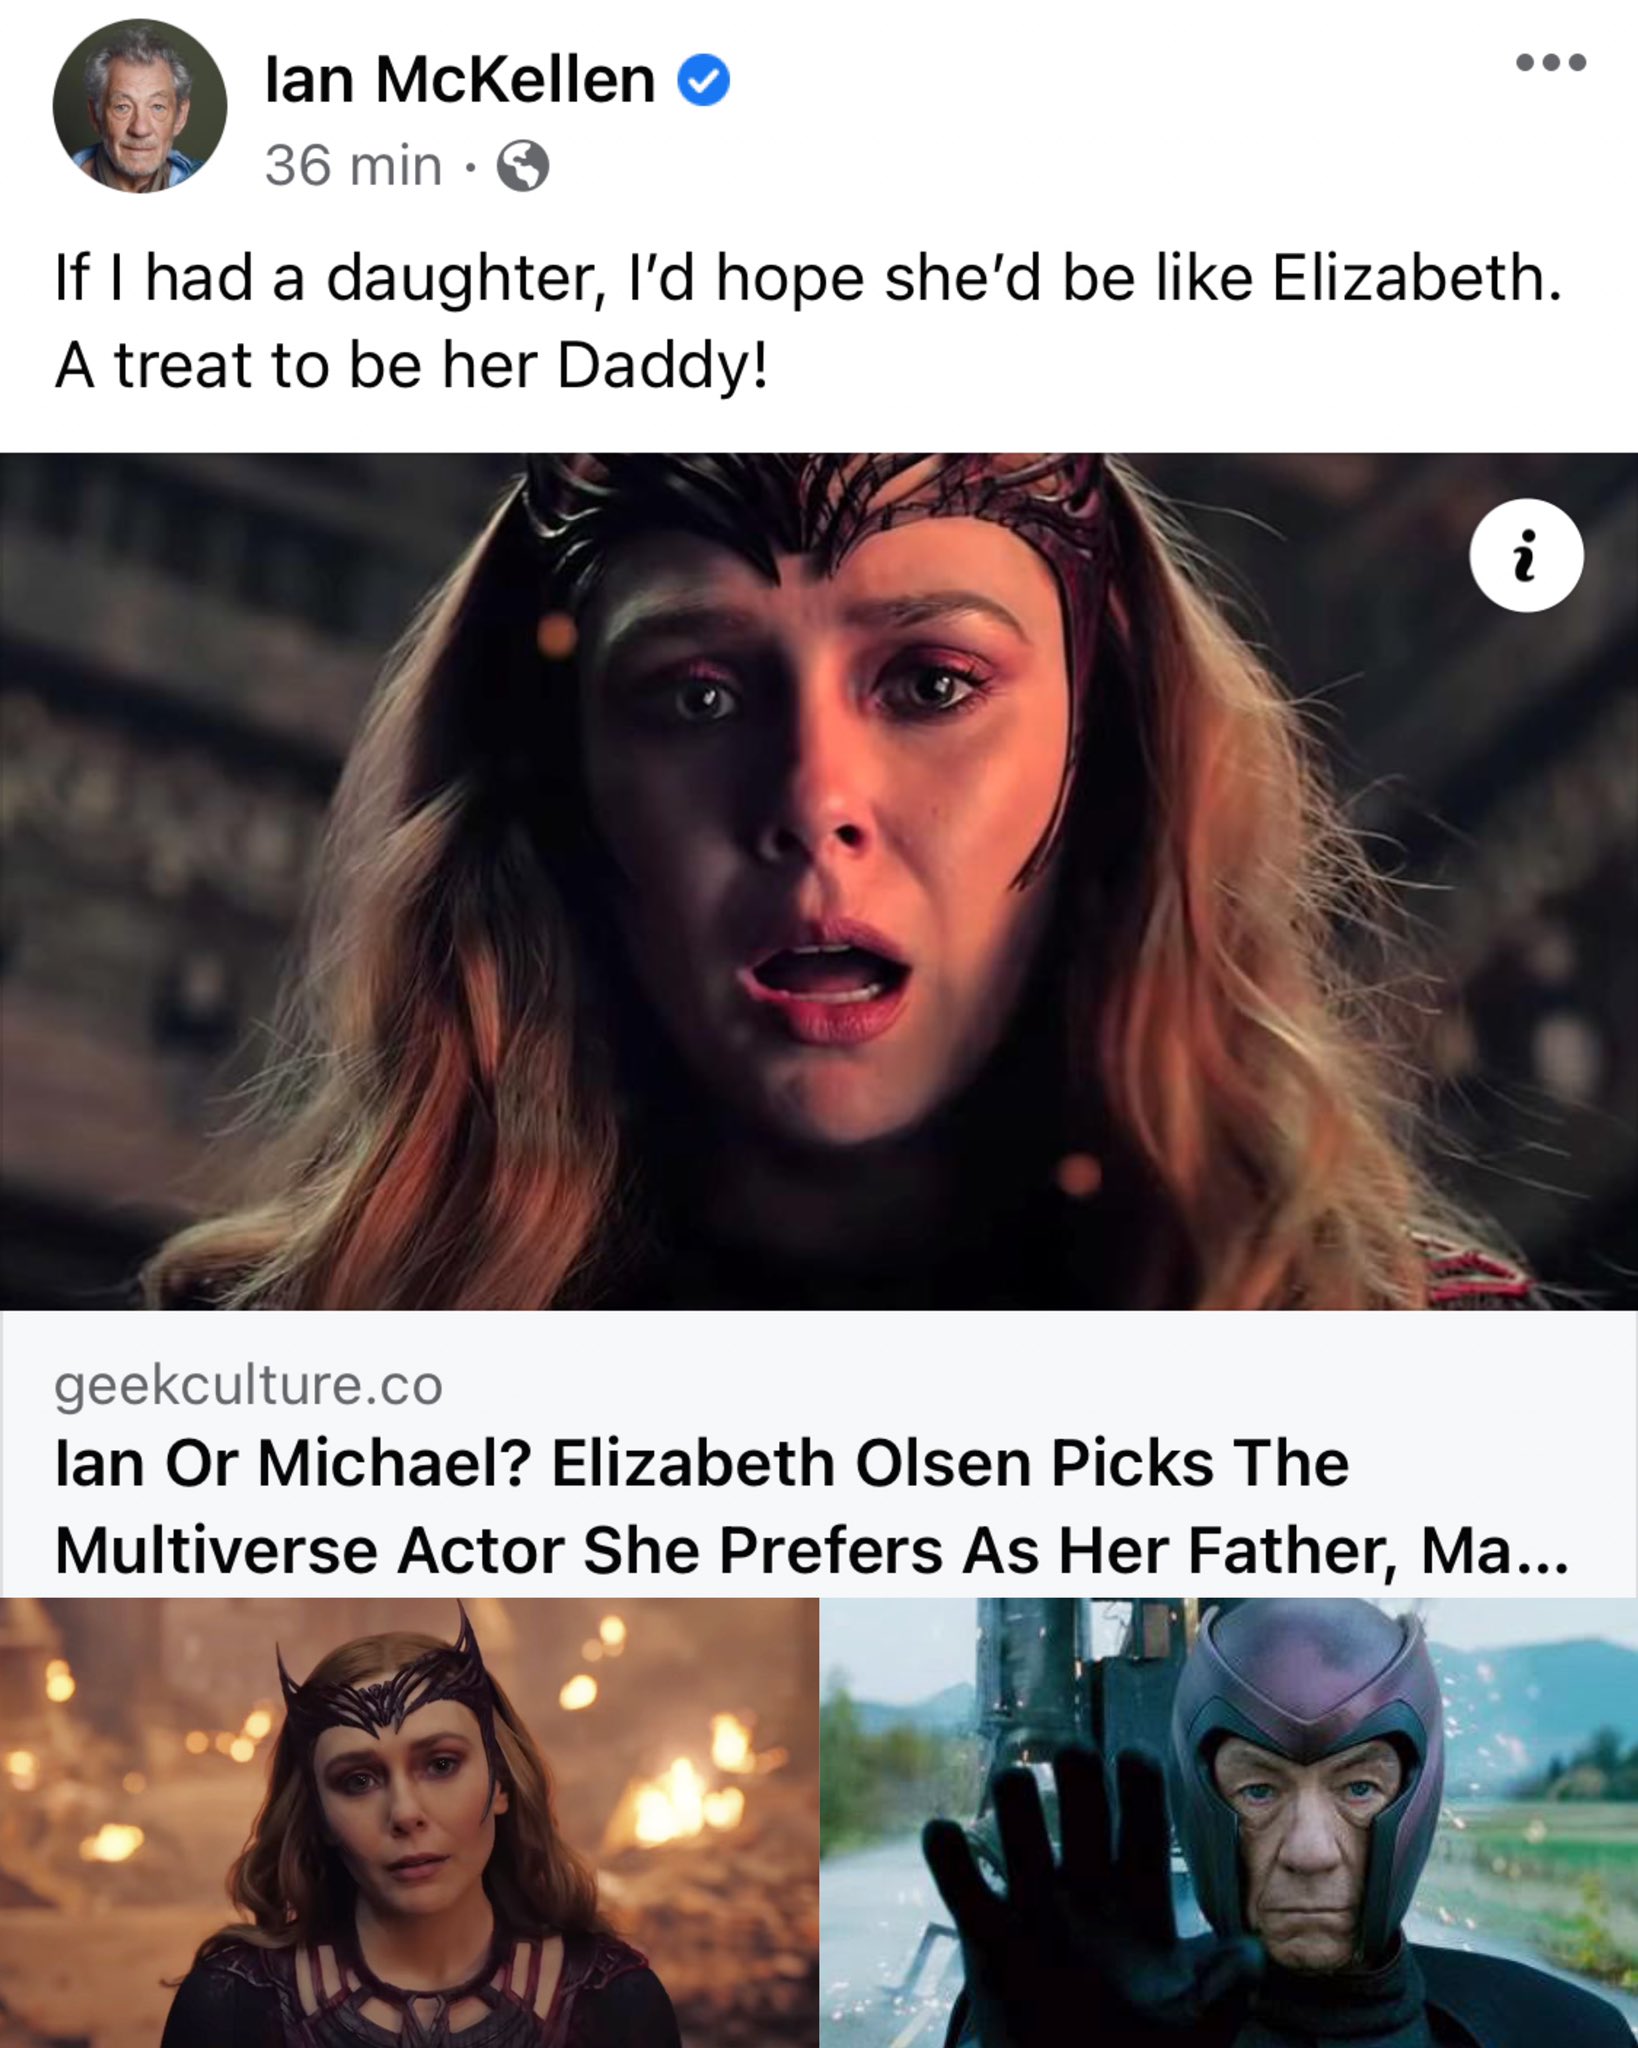Open the geekculture.co source link
The width and height of the screenshot is (1638, 2048).
[248, 1385]
